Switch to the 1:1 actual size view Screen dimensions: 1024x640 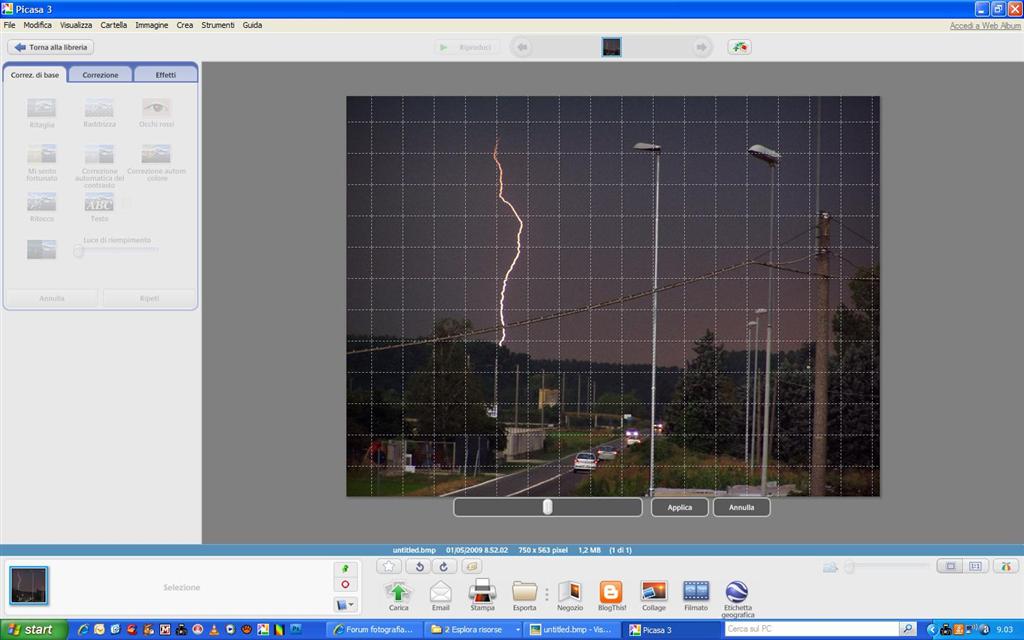pyautogui.click(x=975, y=567)
